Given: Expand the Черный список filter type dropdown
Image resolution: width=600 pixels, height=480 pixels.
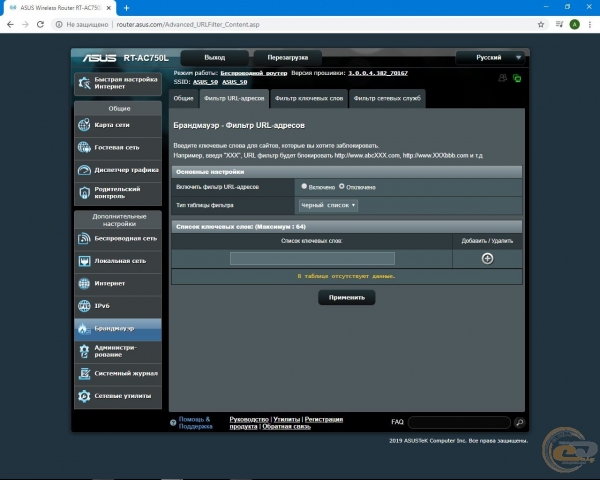Looking at the screenshot, I should [328, 205].
